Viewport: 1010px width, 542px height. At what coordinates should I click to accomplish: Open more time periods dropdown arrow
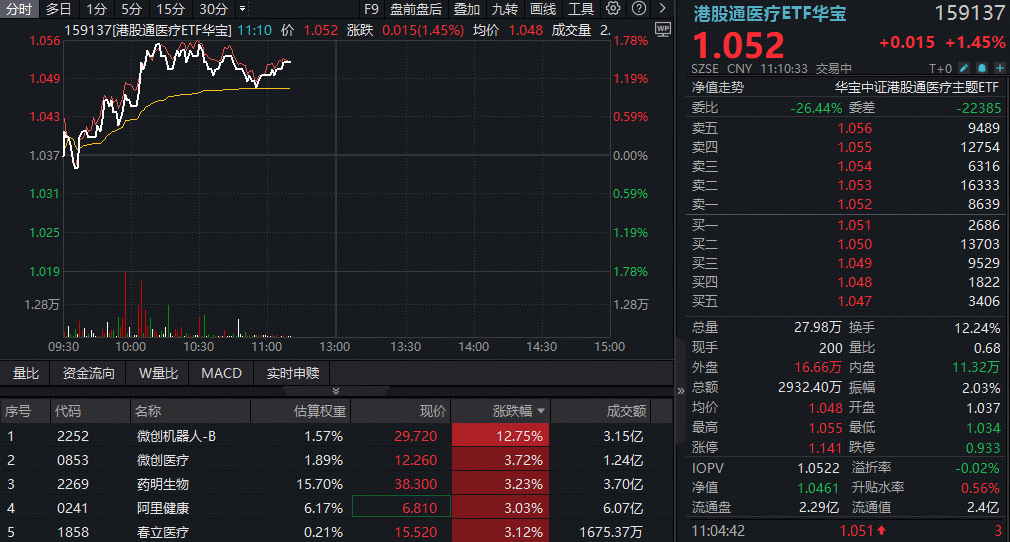tap(242, 9)
